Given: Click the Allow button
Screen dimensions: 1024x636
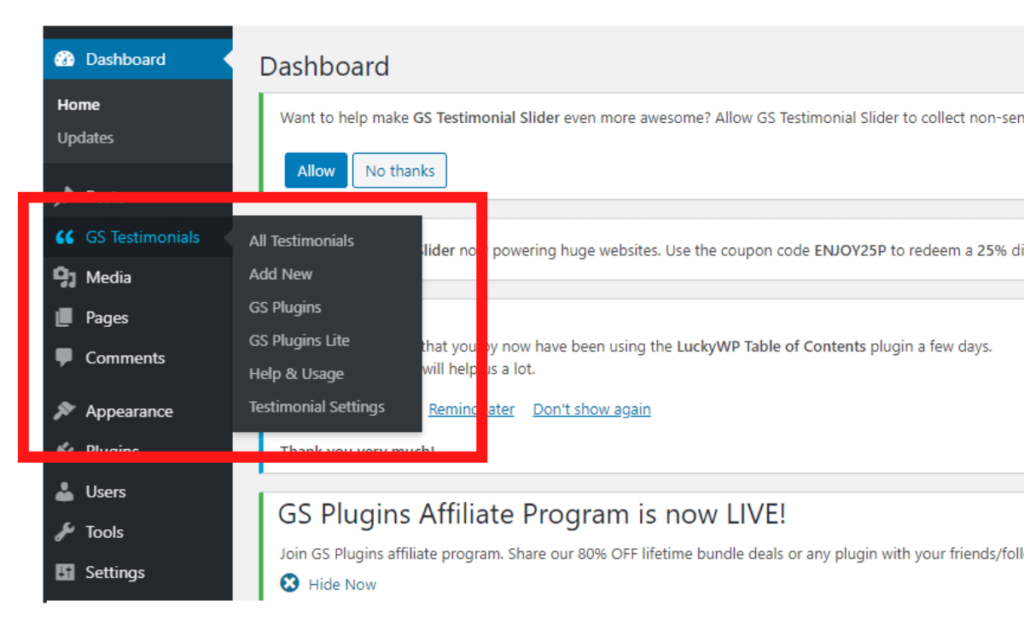Looking at the screenshot, I should click(316, 170).
